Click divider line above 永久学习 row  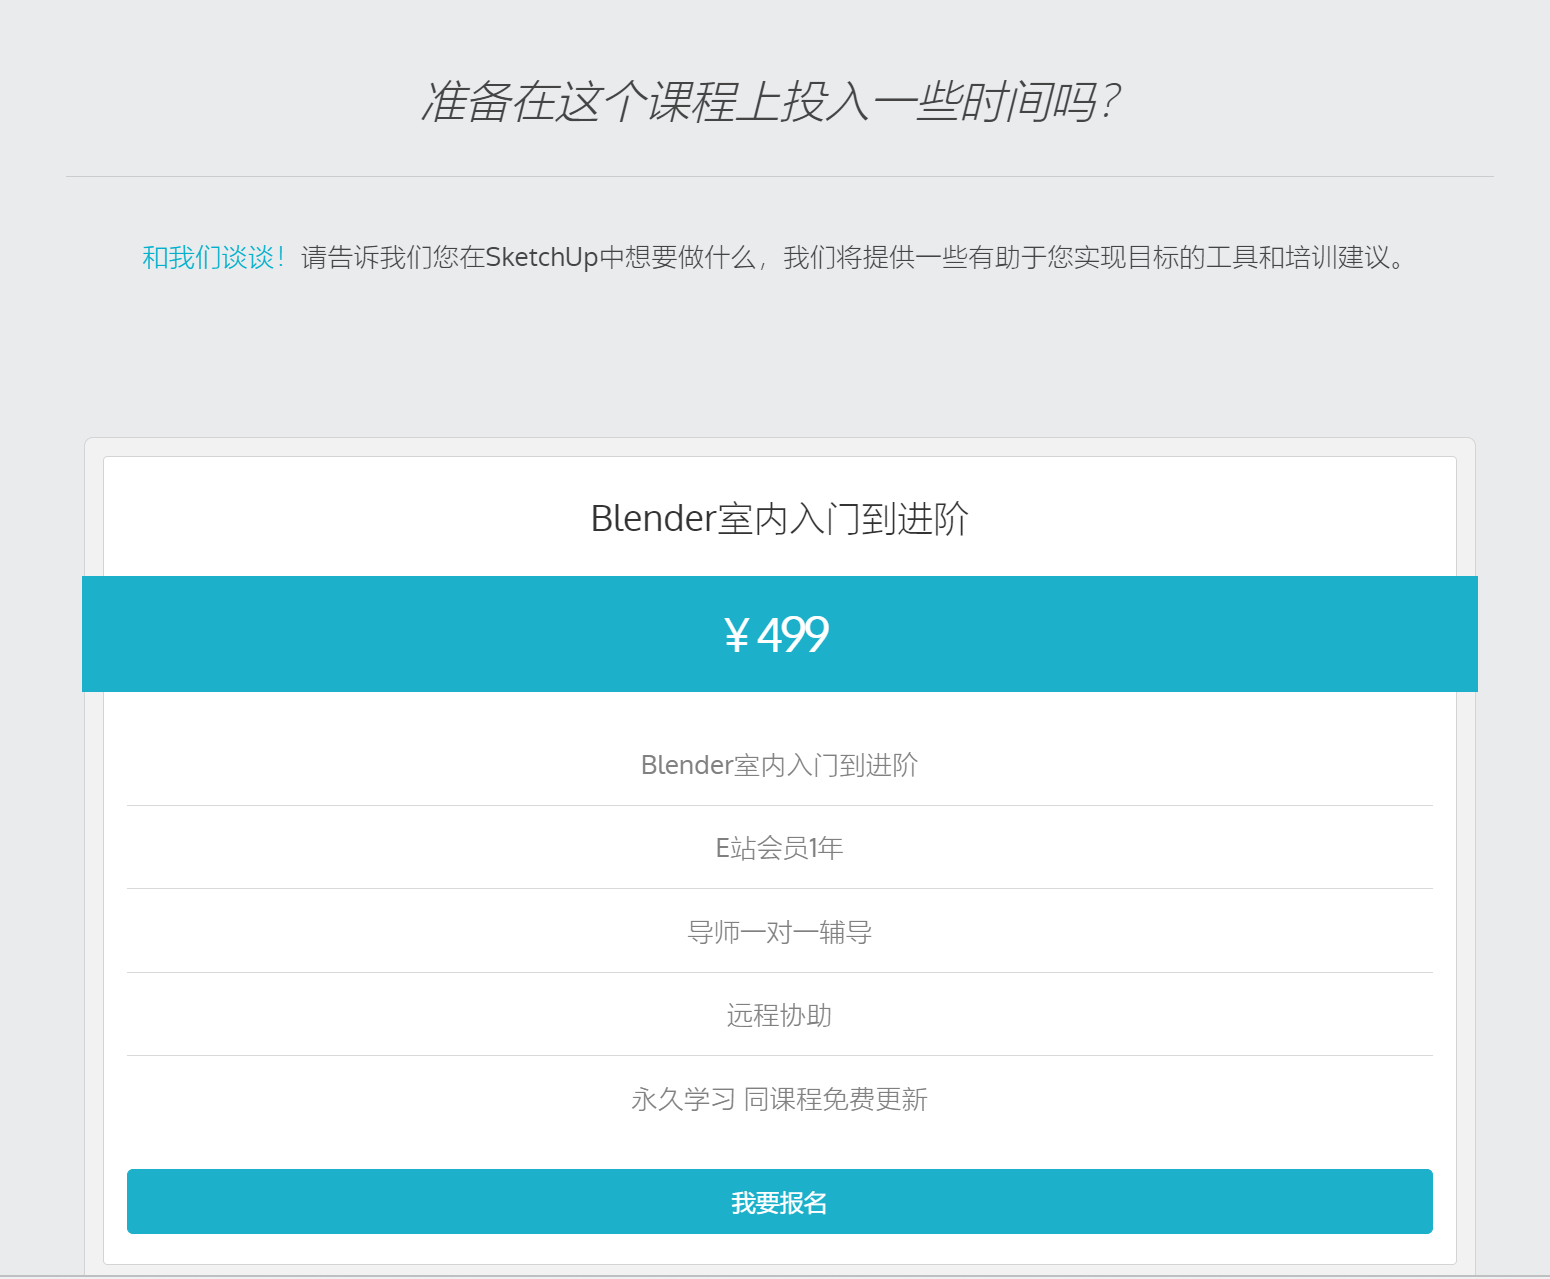[x=779, y=1055]
